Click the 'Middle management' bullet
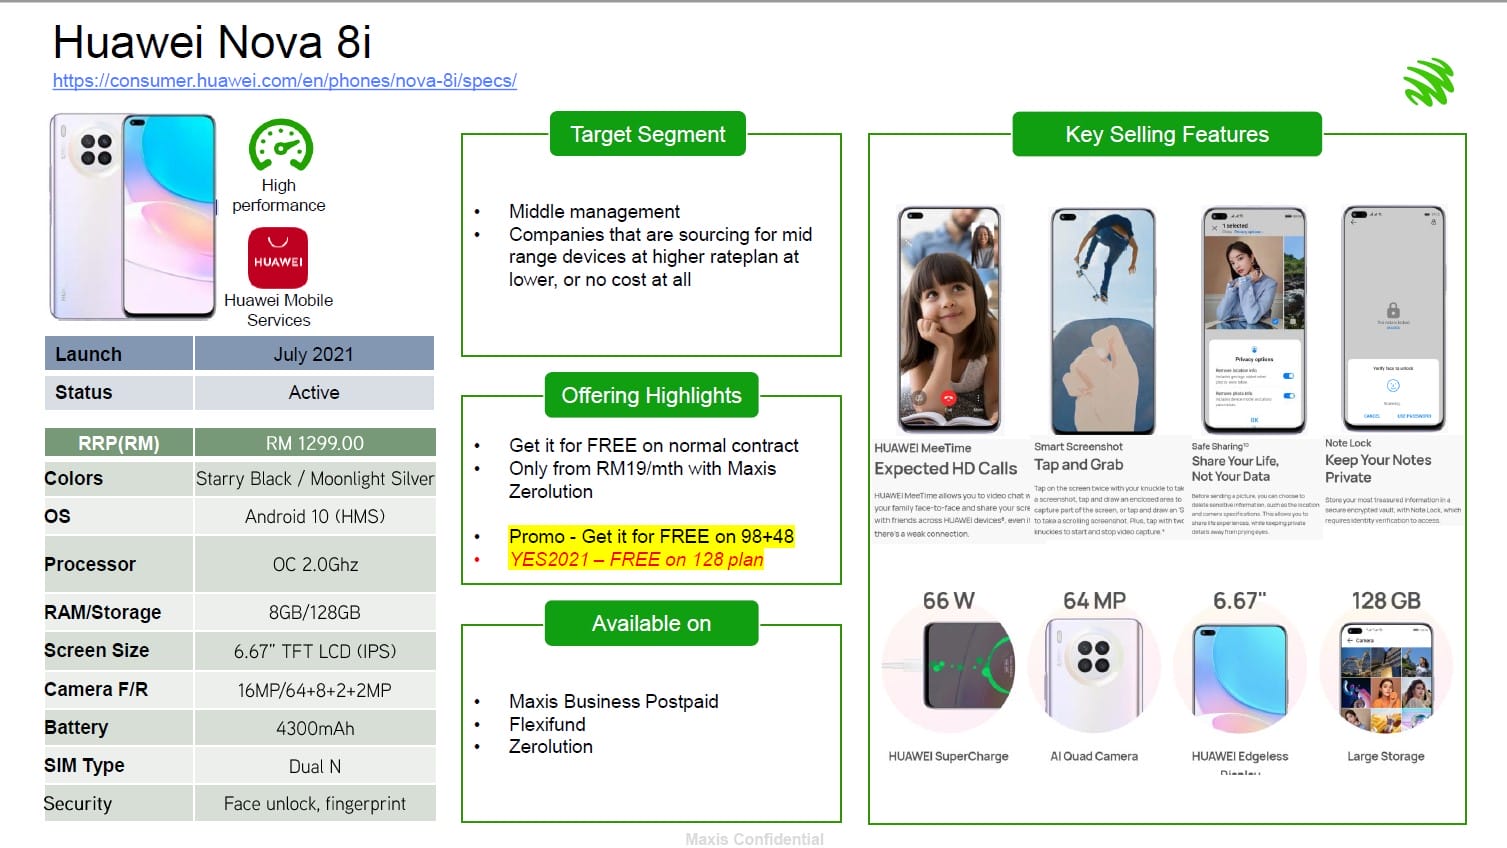 [x=594, y=211]
